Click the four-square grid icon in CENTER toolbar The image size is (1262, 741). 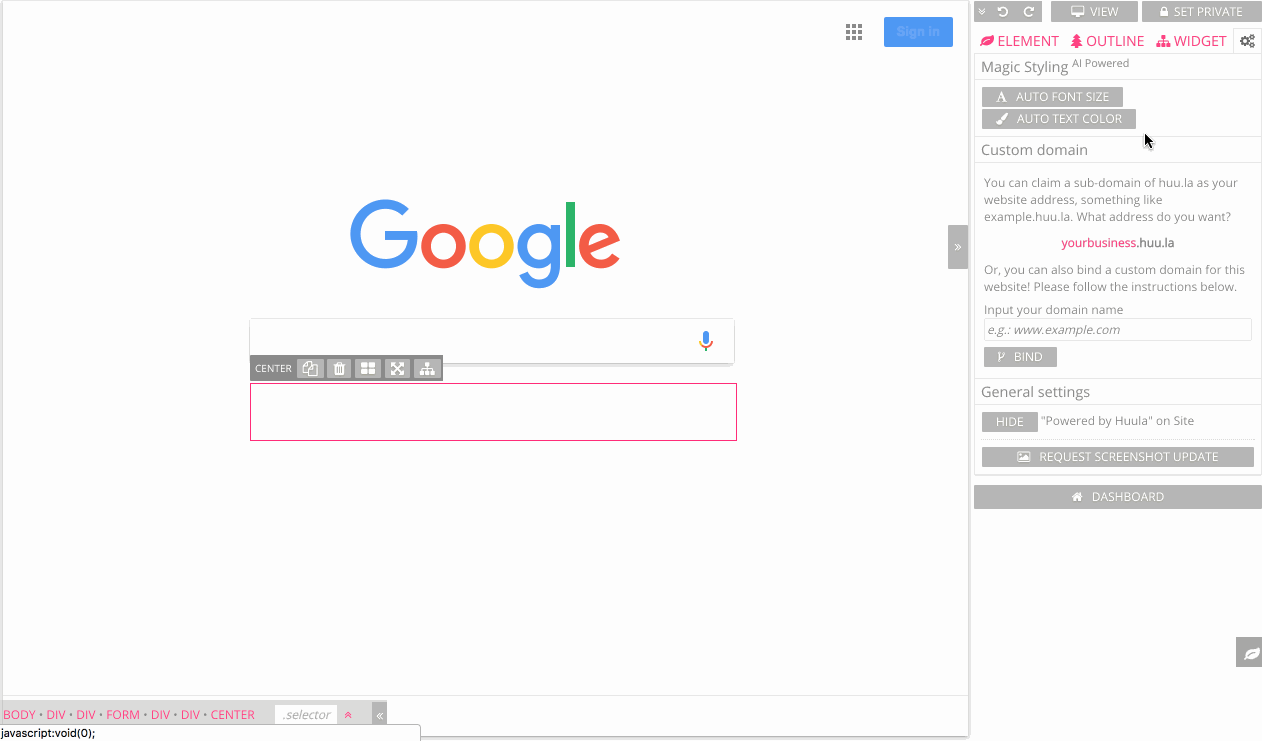(x=368, y=369)
